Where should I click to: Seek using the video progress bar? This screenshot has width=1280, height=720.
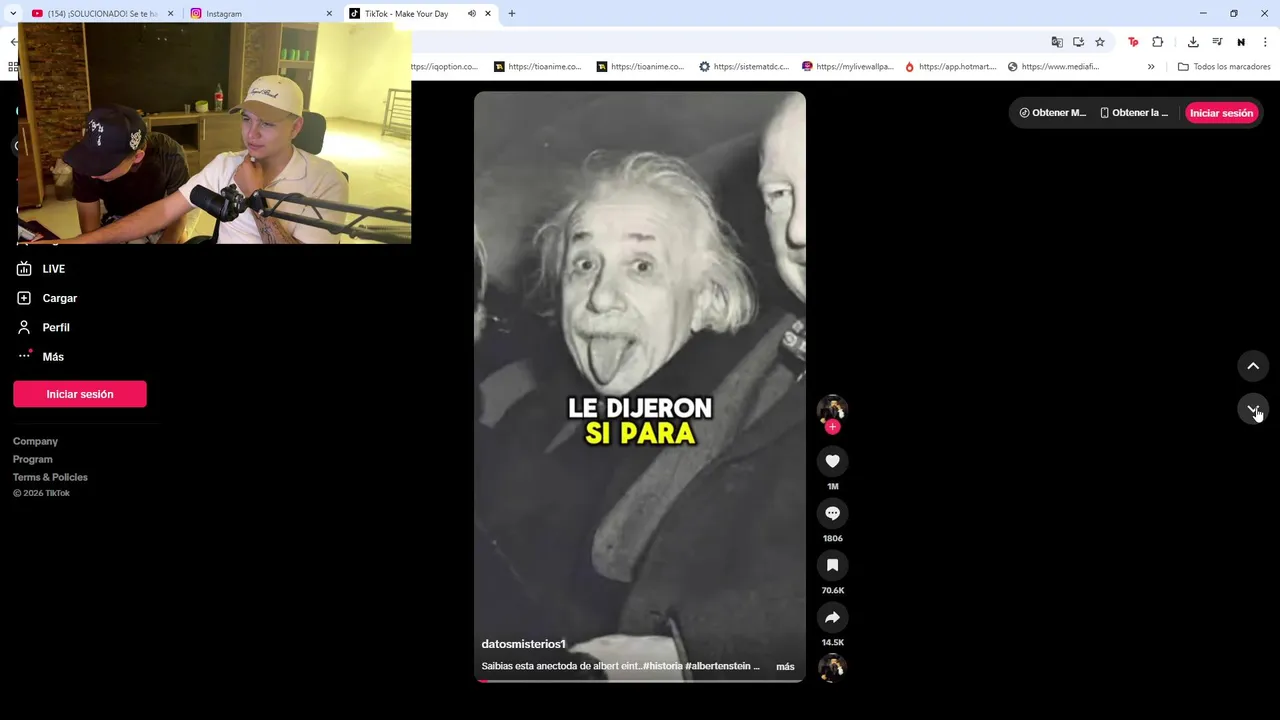click(x=640, y=680)
